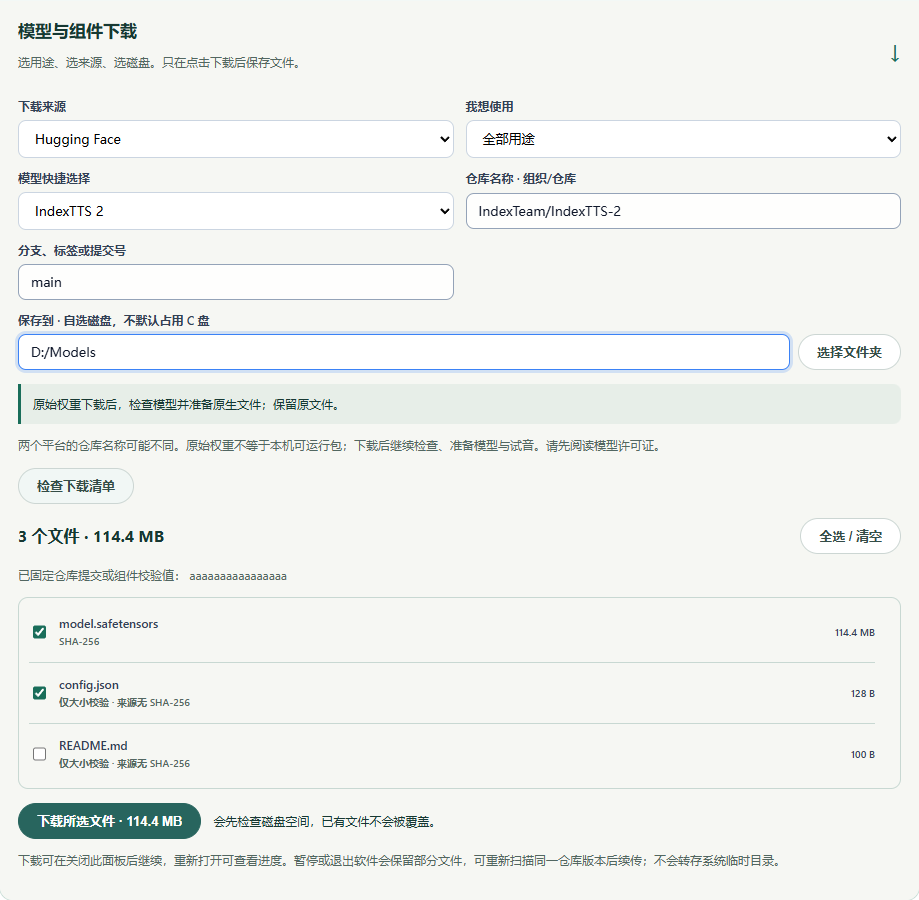Click the 下载所选文件 · 114.4 MB button

[110, 821]
